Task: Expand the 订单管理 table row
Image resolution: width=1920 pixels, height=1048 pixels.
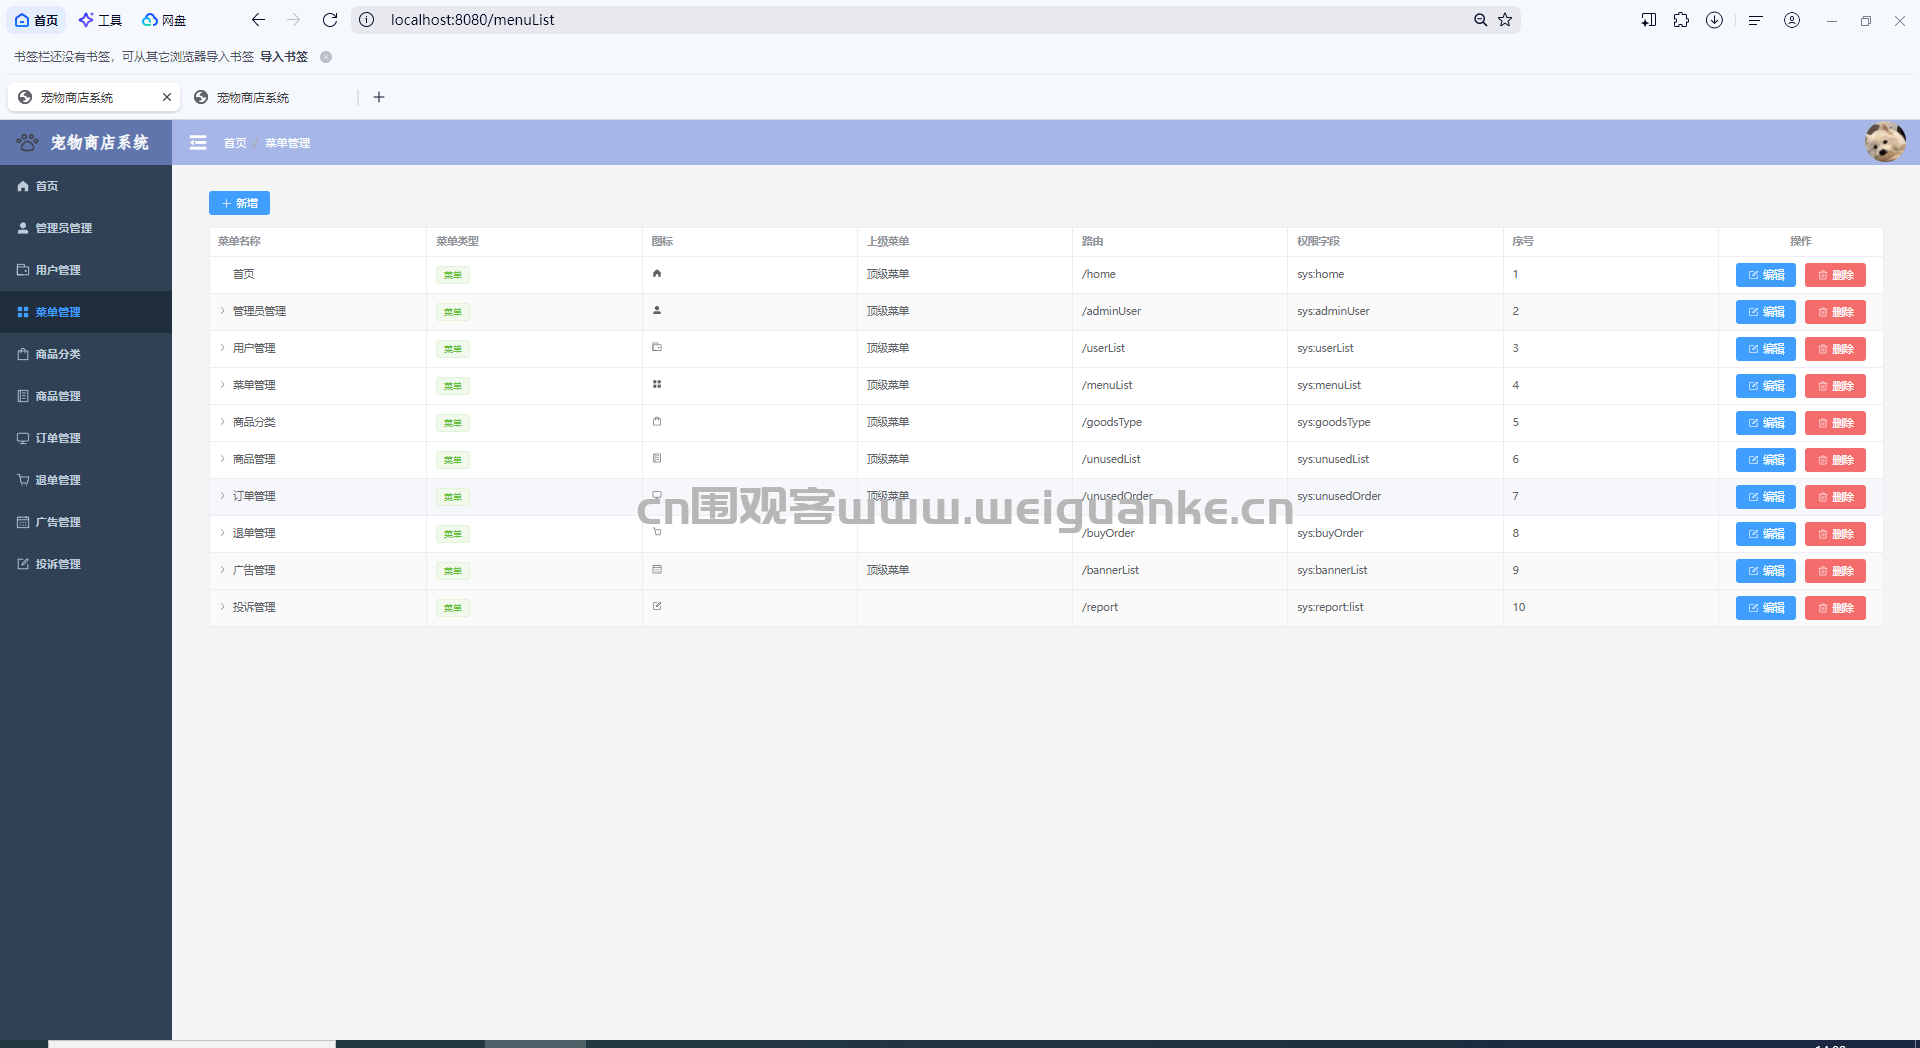Action: click(x=222, y=496)
